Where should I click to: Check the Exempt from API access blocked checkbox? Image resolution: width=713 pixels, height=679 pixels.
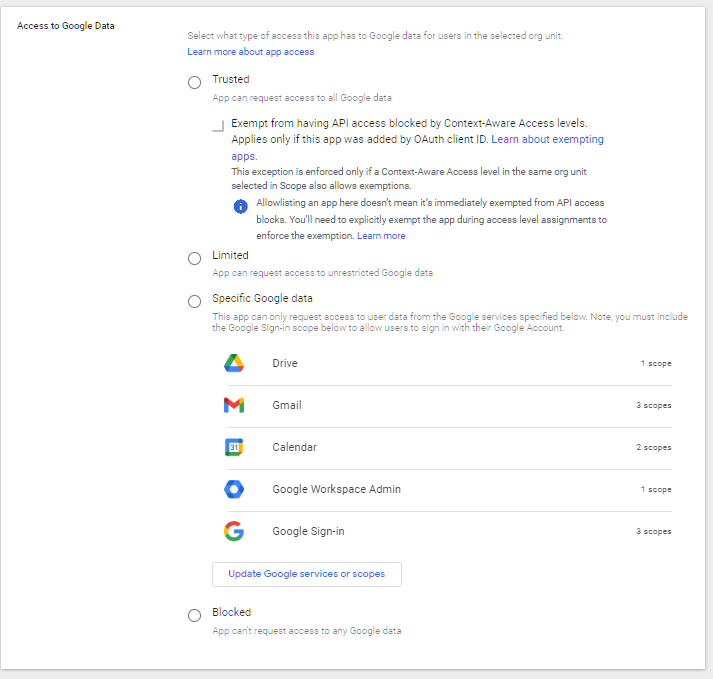[218, 126]
